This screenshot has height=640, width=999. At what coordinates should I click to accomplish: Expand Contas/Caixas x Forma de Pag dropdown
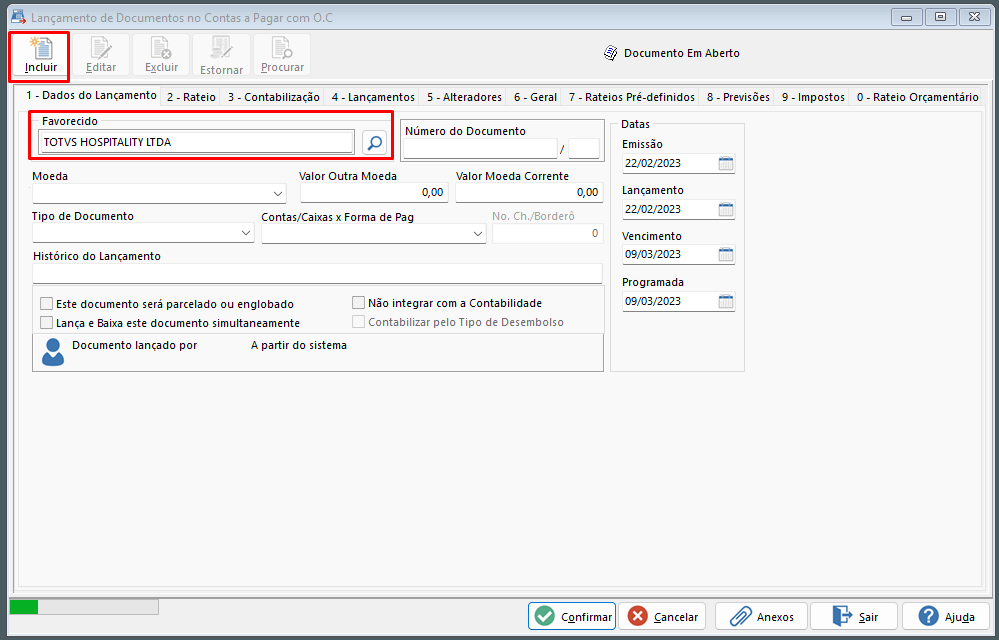pyautogui.click(x=478, y=234)
